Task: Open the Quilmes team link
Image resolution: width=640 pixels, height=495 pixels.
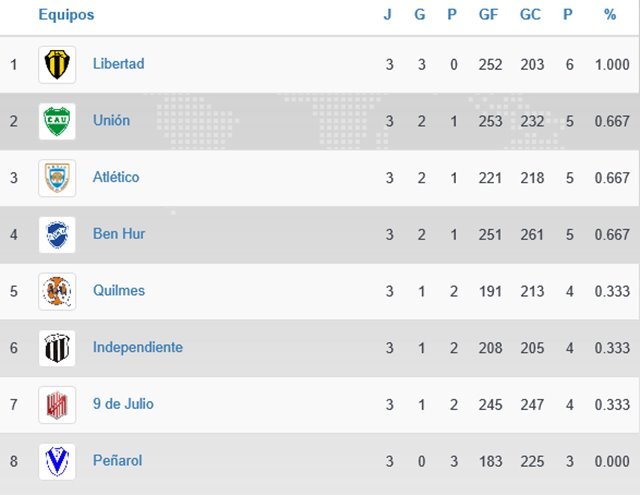Action: coord(118,291)
